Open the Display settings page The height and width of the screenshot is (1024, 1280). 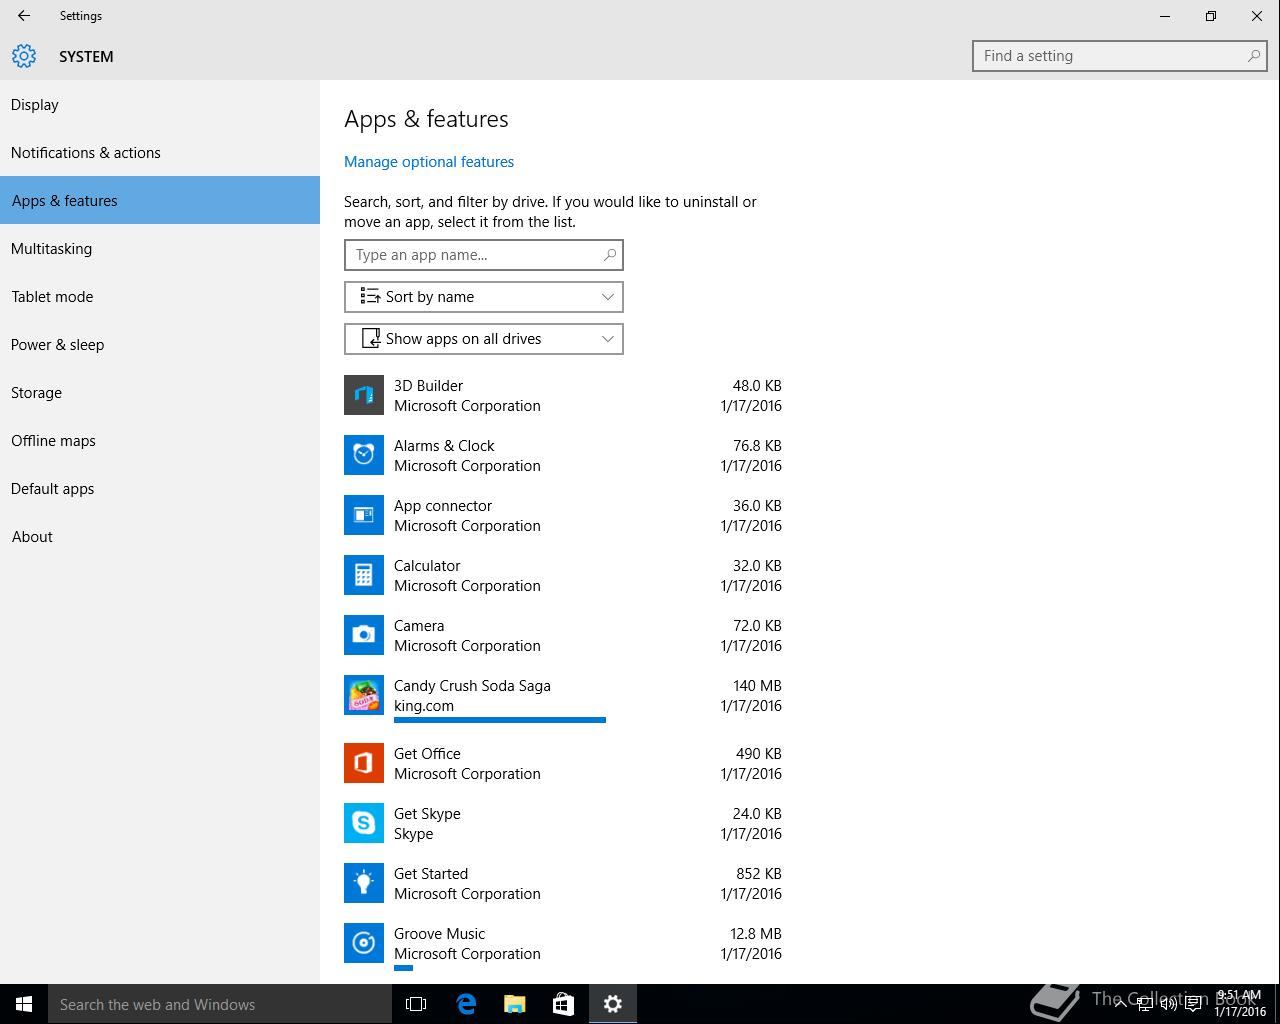tap(160, 104)
